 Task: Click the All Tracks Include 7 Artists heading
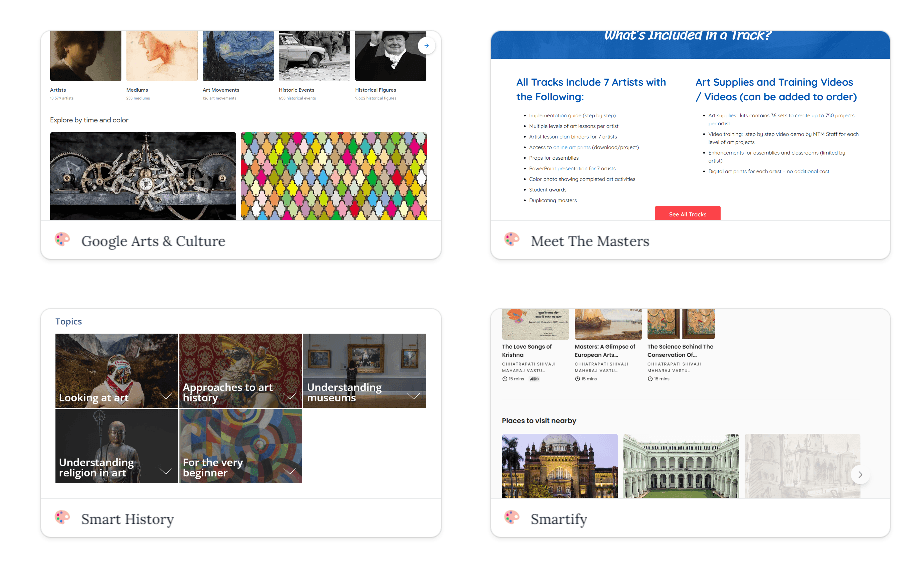pyautogui.click(x=591, y=89)
